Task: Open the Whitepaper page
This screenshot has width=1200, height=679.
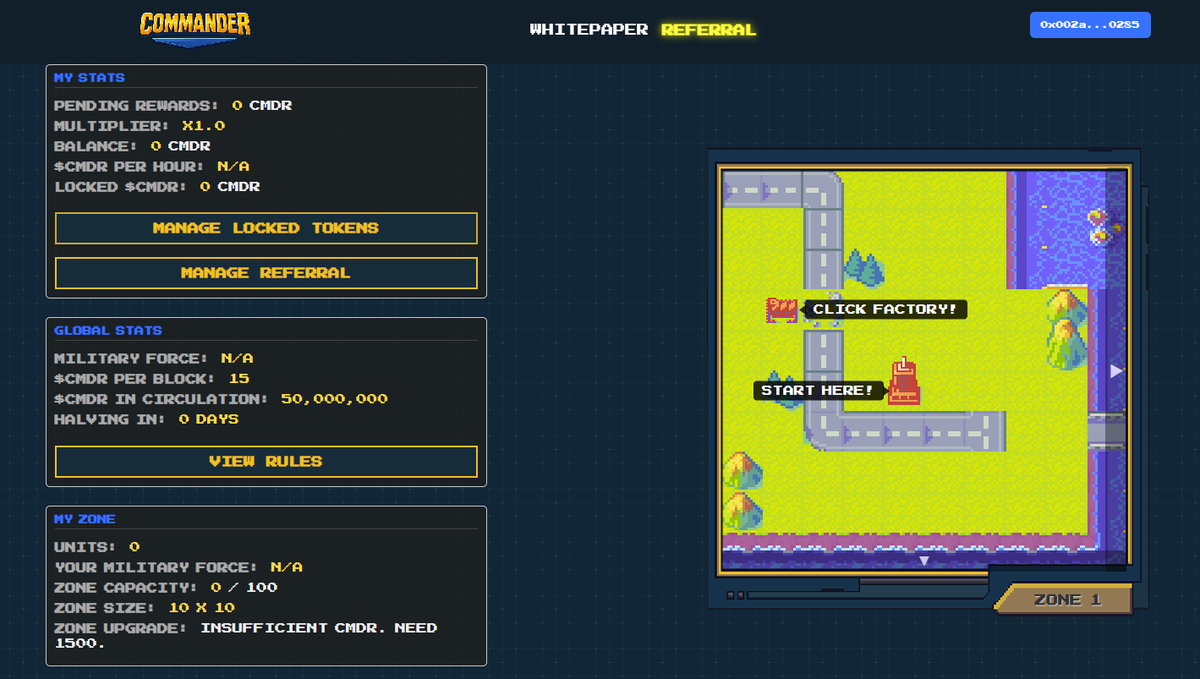Action: (x=589, y=29)
